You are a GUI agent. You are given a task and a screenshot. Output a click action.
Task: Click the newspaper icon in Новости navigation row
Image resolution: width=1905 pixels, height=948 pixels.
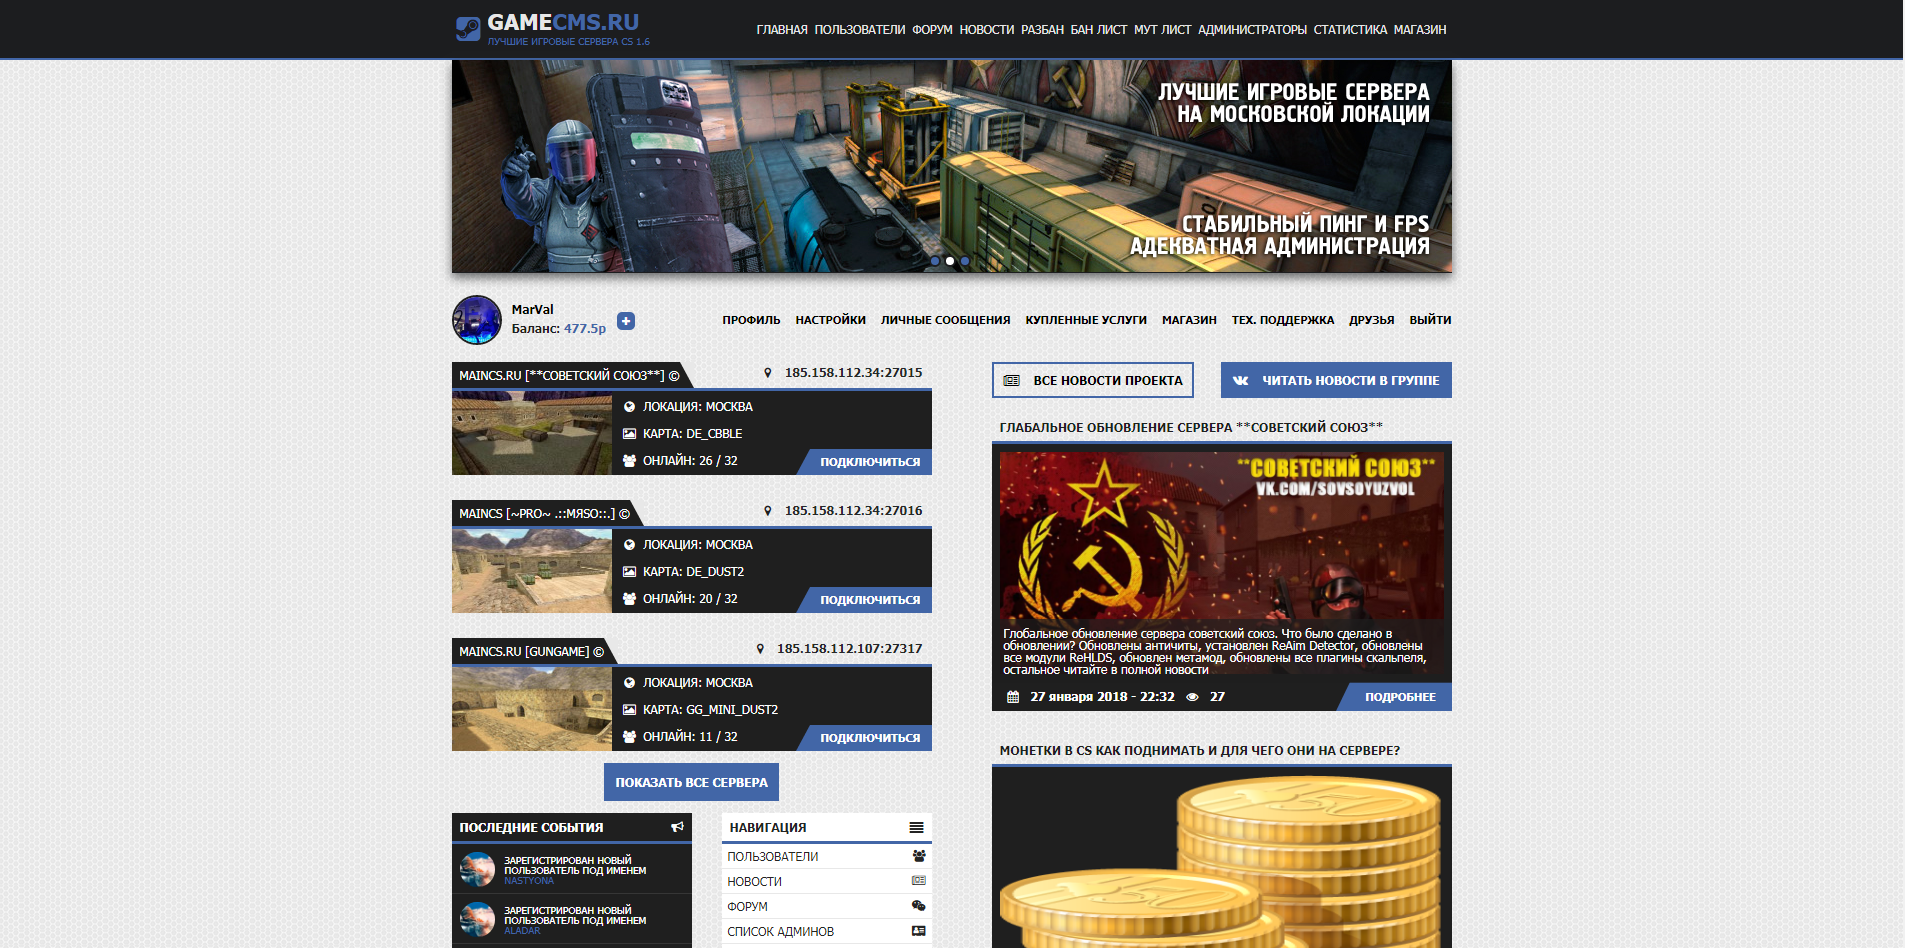pyautogui.click(x=919, y=881)
